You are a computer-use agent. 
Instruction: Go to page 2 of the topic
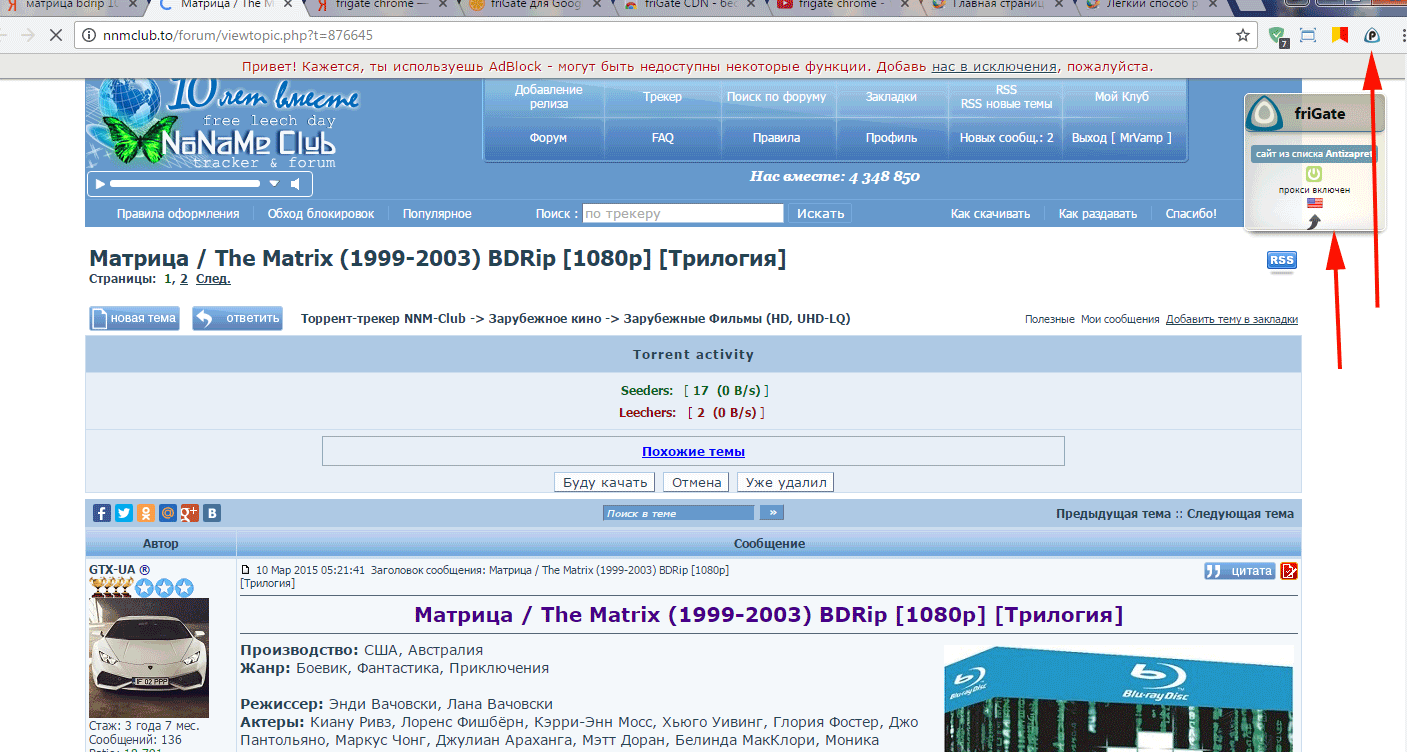click(183, 279)
